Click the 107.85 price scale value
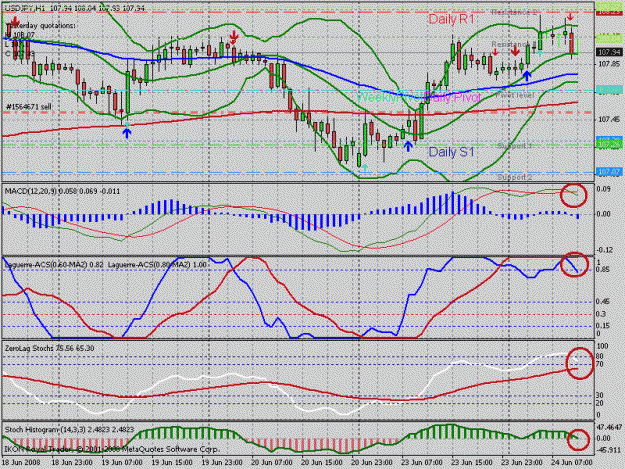625x469 pixels. pos(609,64)
